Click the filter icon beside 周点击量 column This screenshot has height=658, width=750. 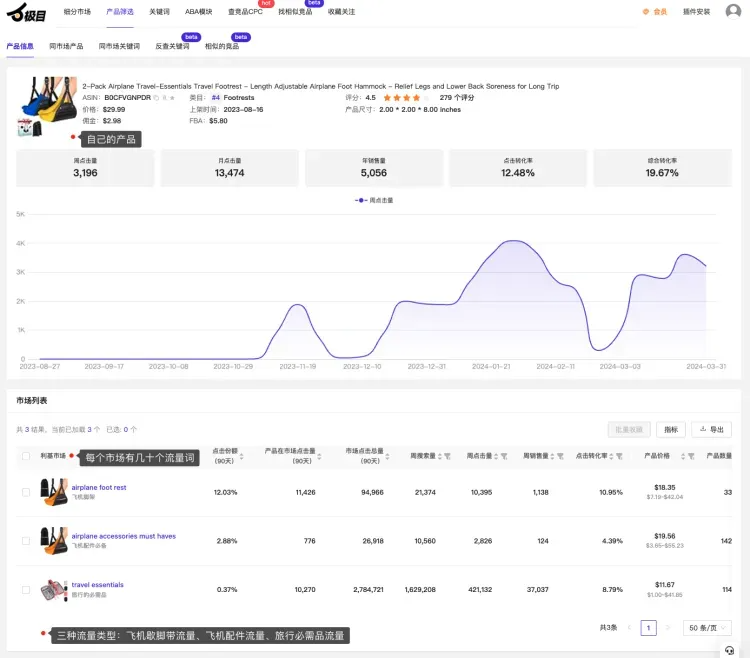pyautogui.click(x=502, y=456)
